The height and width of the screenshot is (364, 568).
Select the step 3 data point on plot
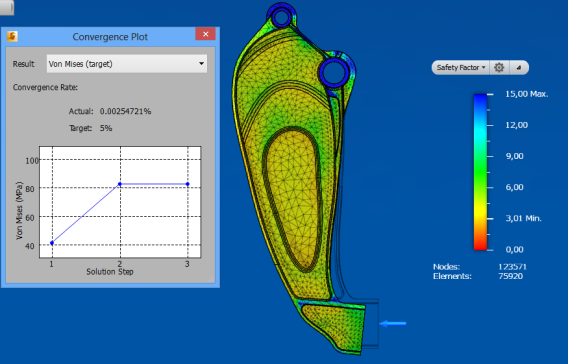click(188, 184)
